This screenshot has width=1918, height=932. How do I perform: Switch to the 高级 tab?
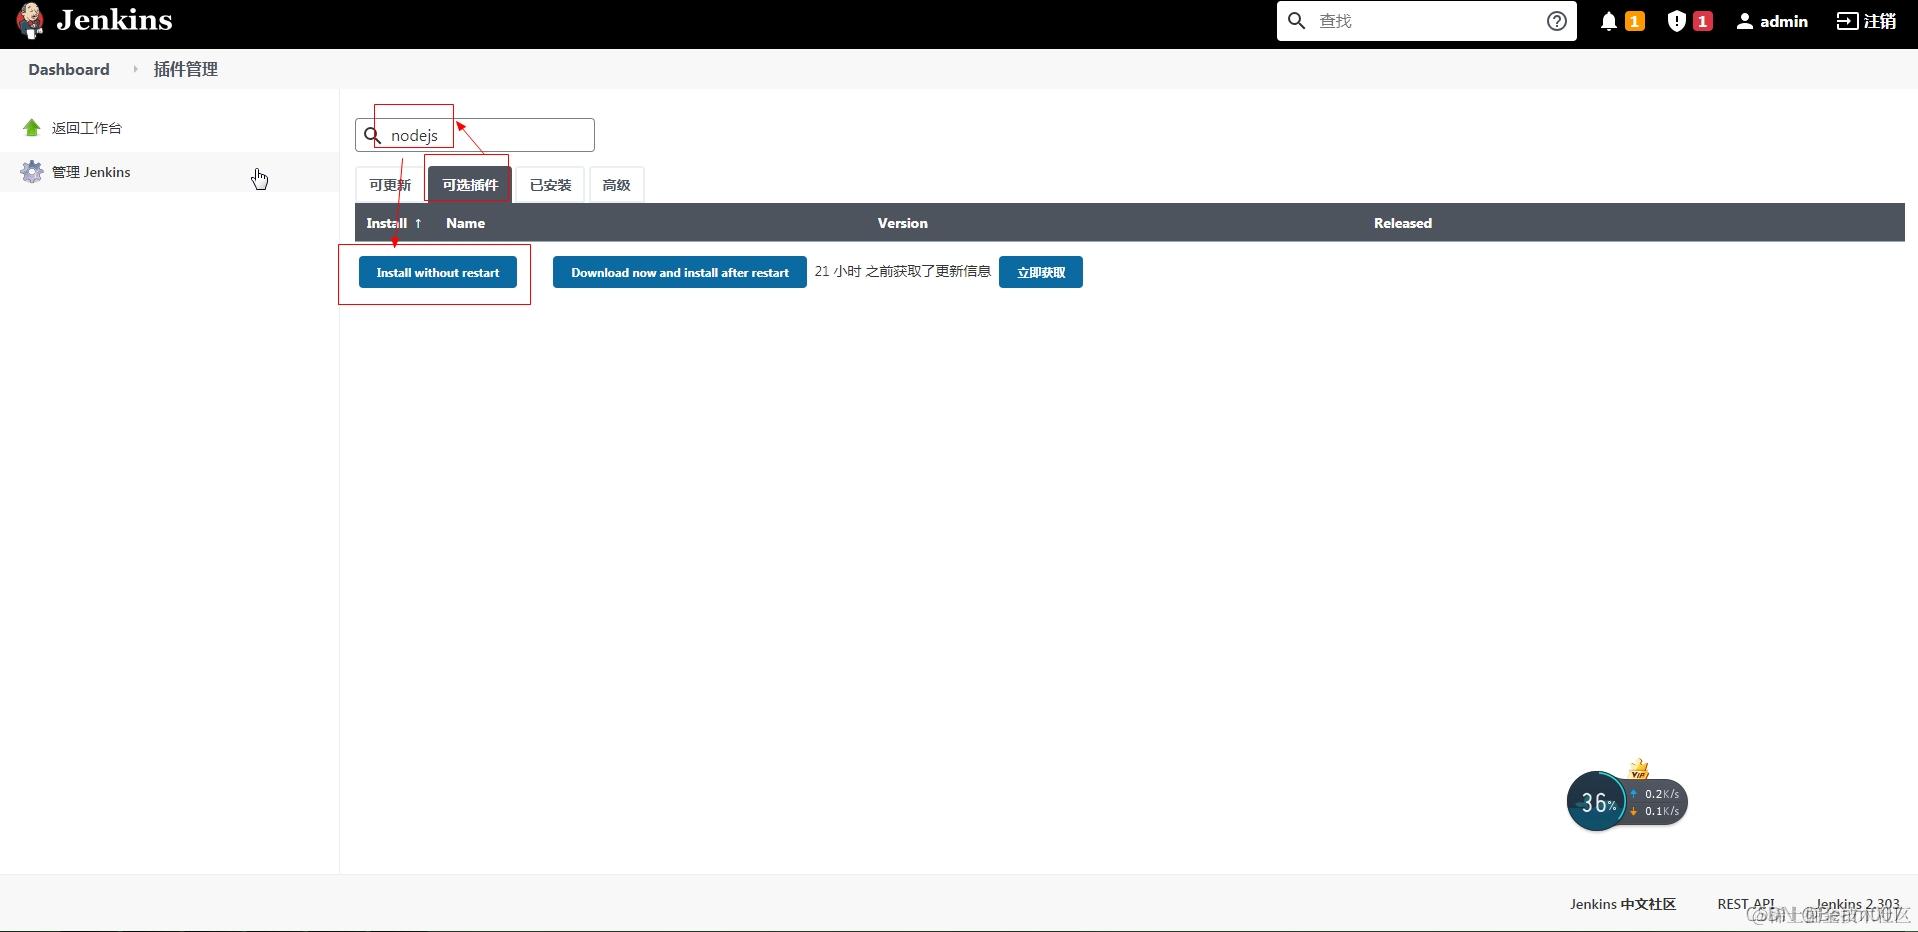[616, 185]
